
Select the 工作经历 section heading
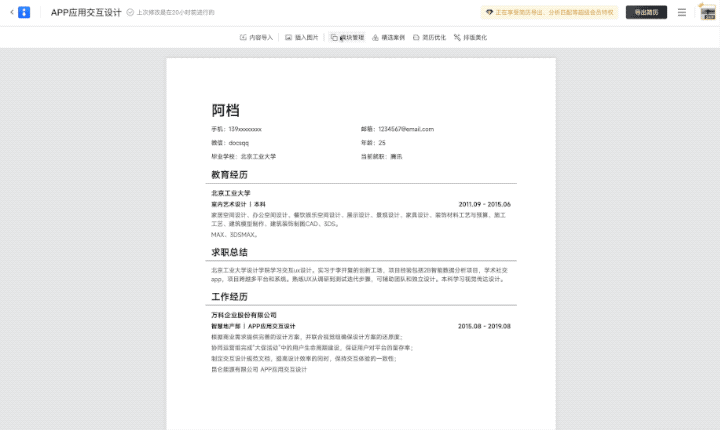click(x=230, y=297)
